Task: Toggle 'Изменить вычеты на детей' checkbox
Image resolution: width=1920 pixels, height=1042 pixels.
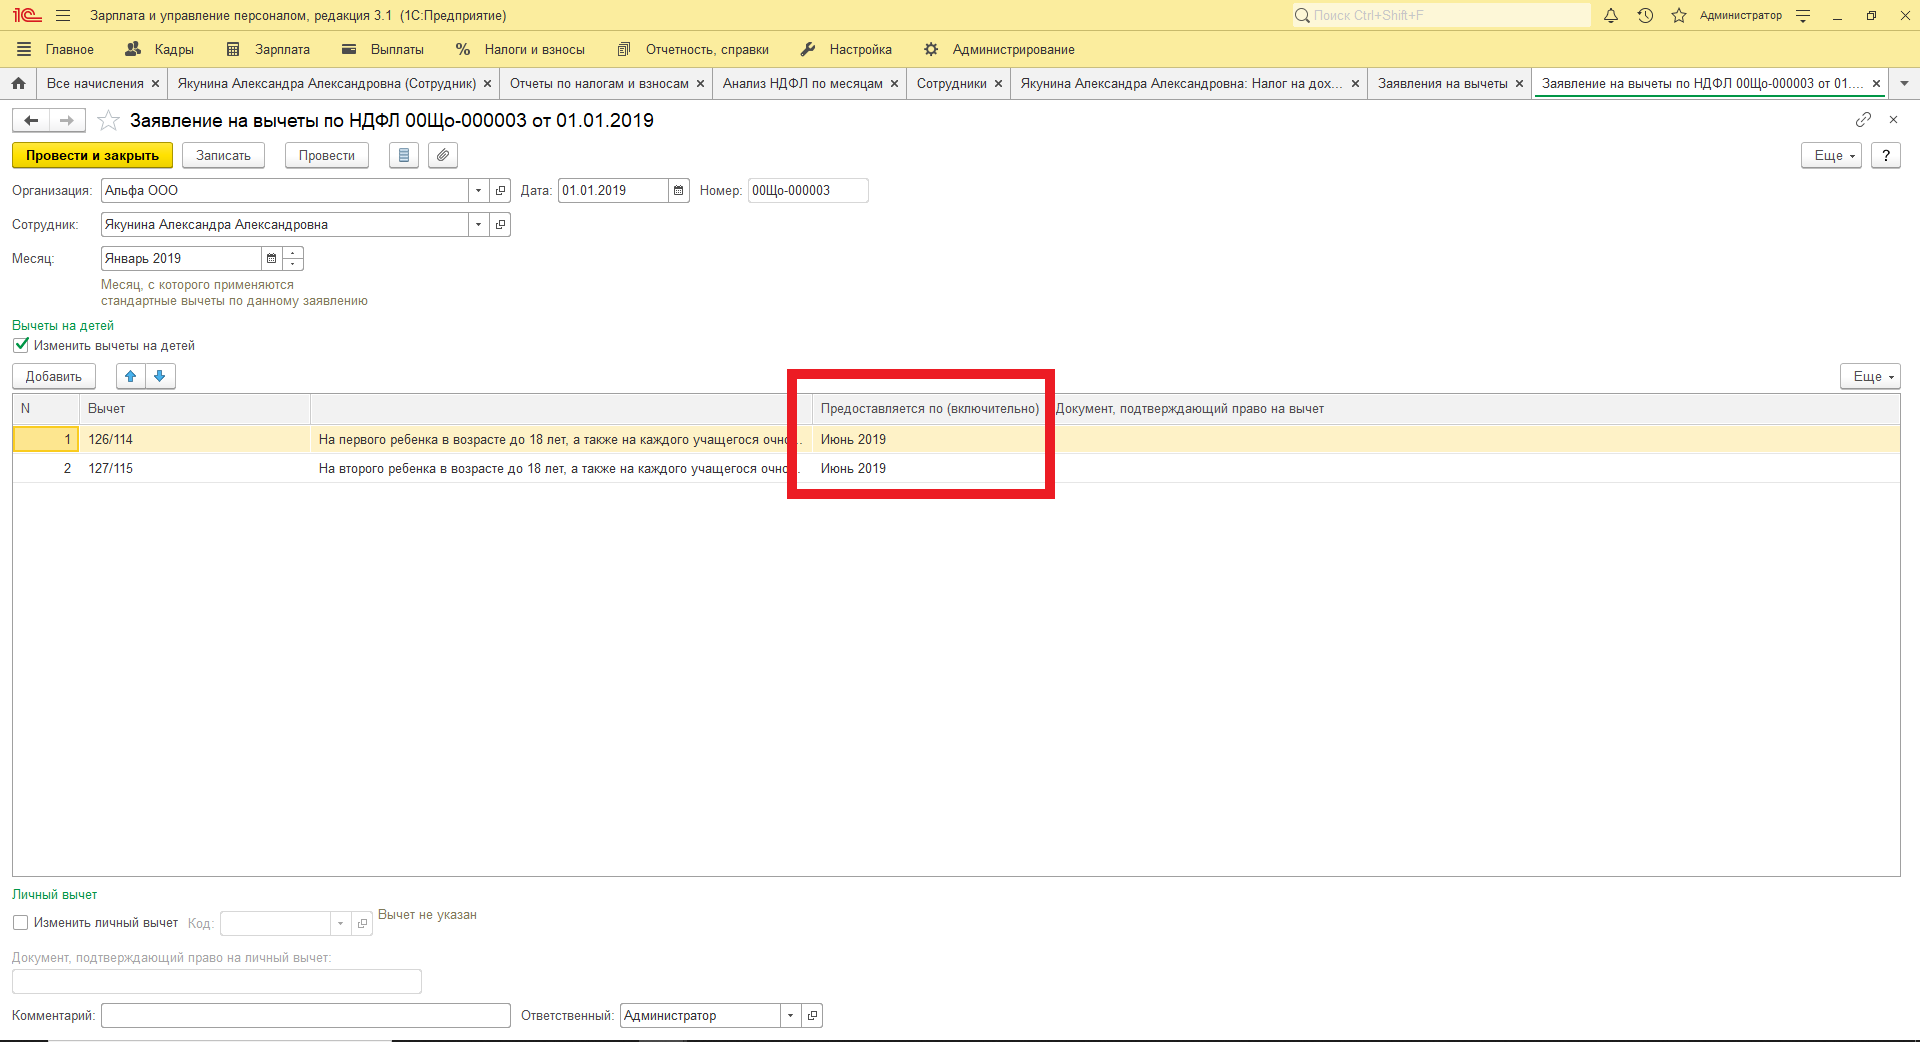Action: tap(21, 345)
